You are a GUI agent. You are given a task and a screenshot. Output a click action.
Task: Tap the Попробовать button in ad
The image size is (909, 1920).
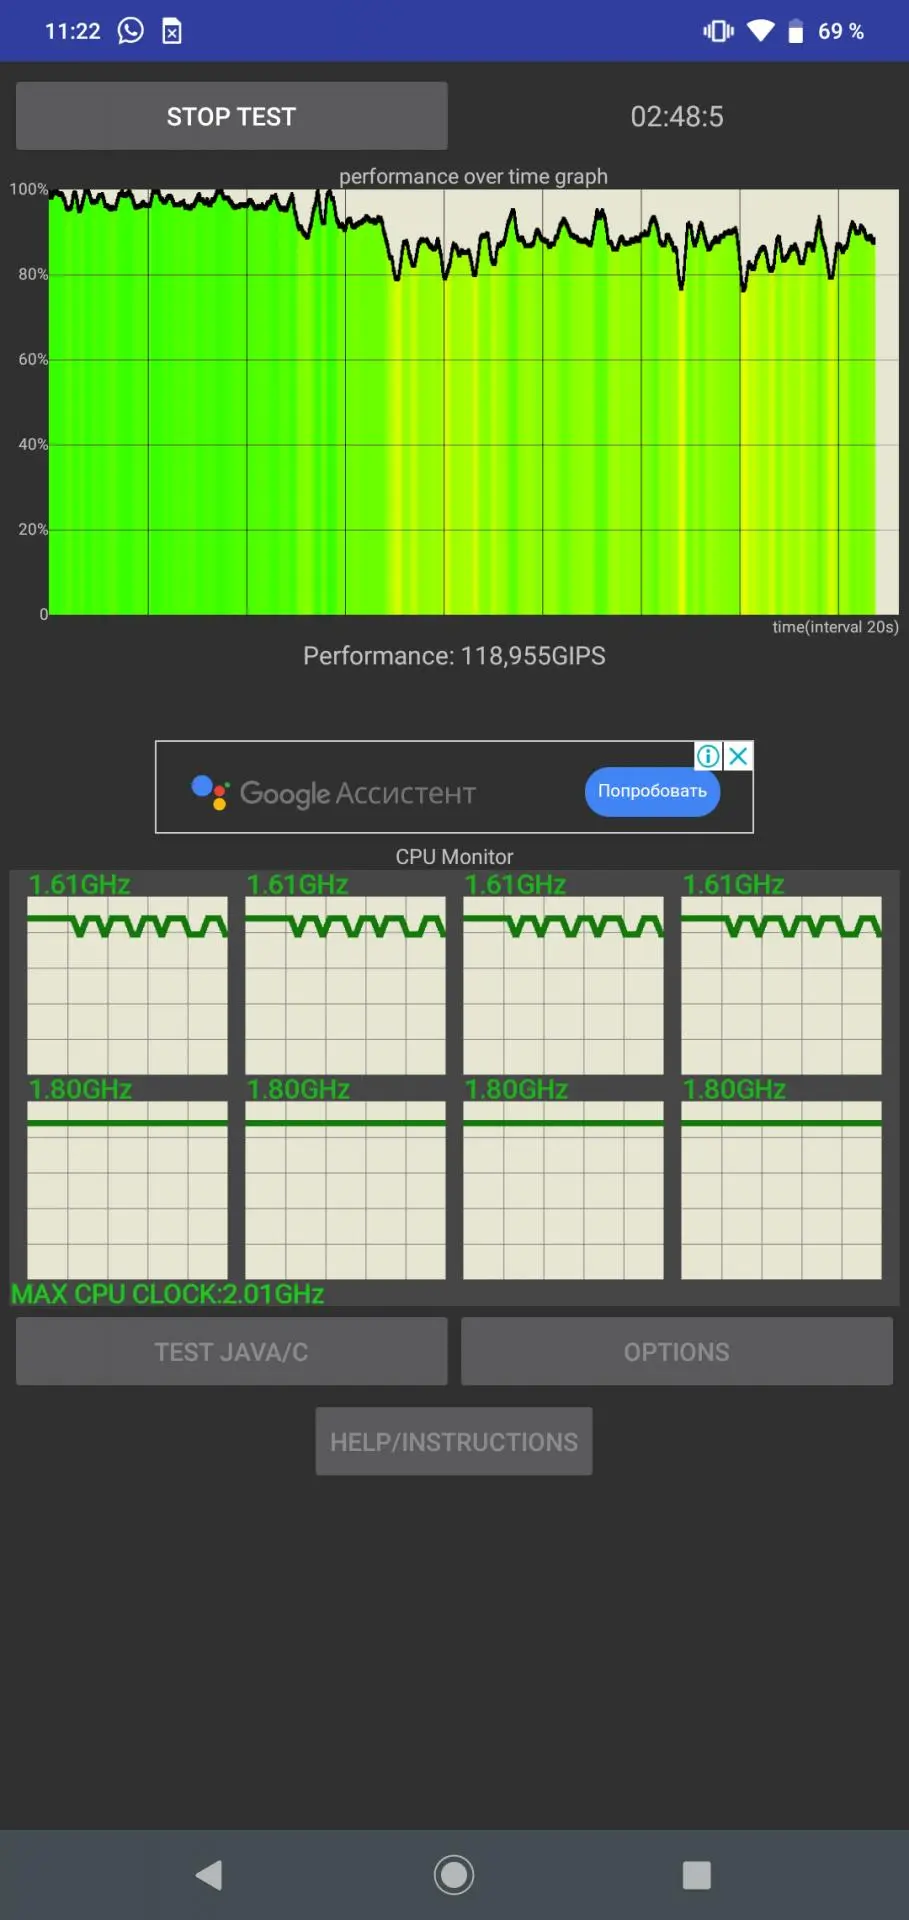coord(652,791)
